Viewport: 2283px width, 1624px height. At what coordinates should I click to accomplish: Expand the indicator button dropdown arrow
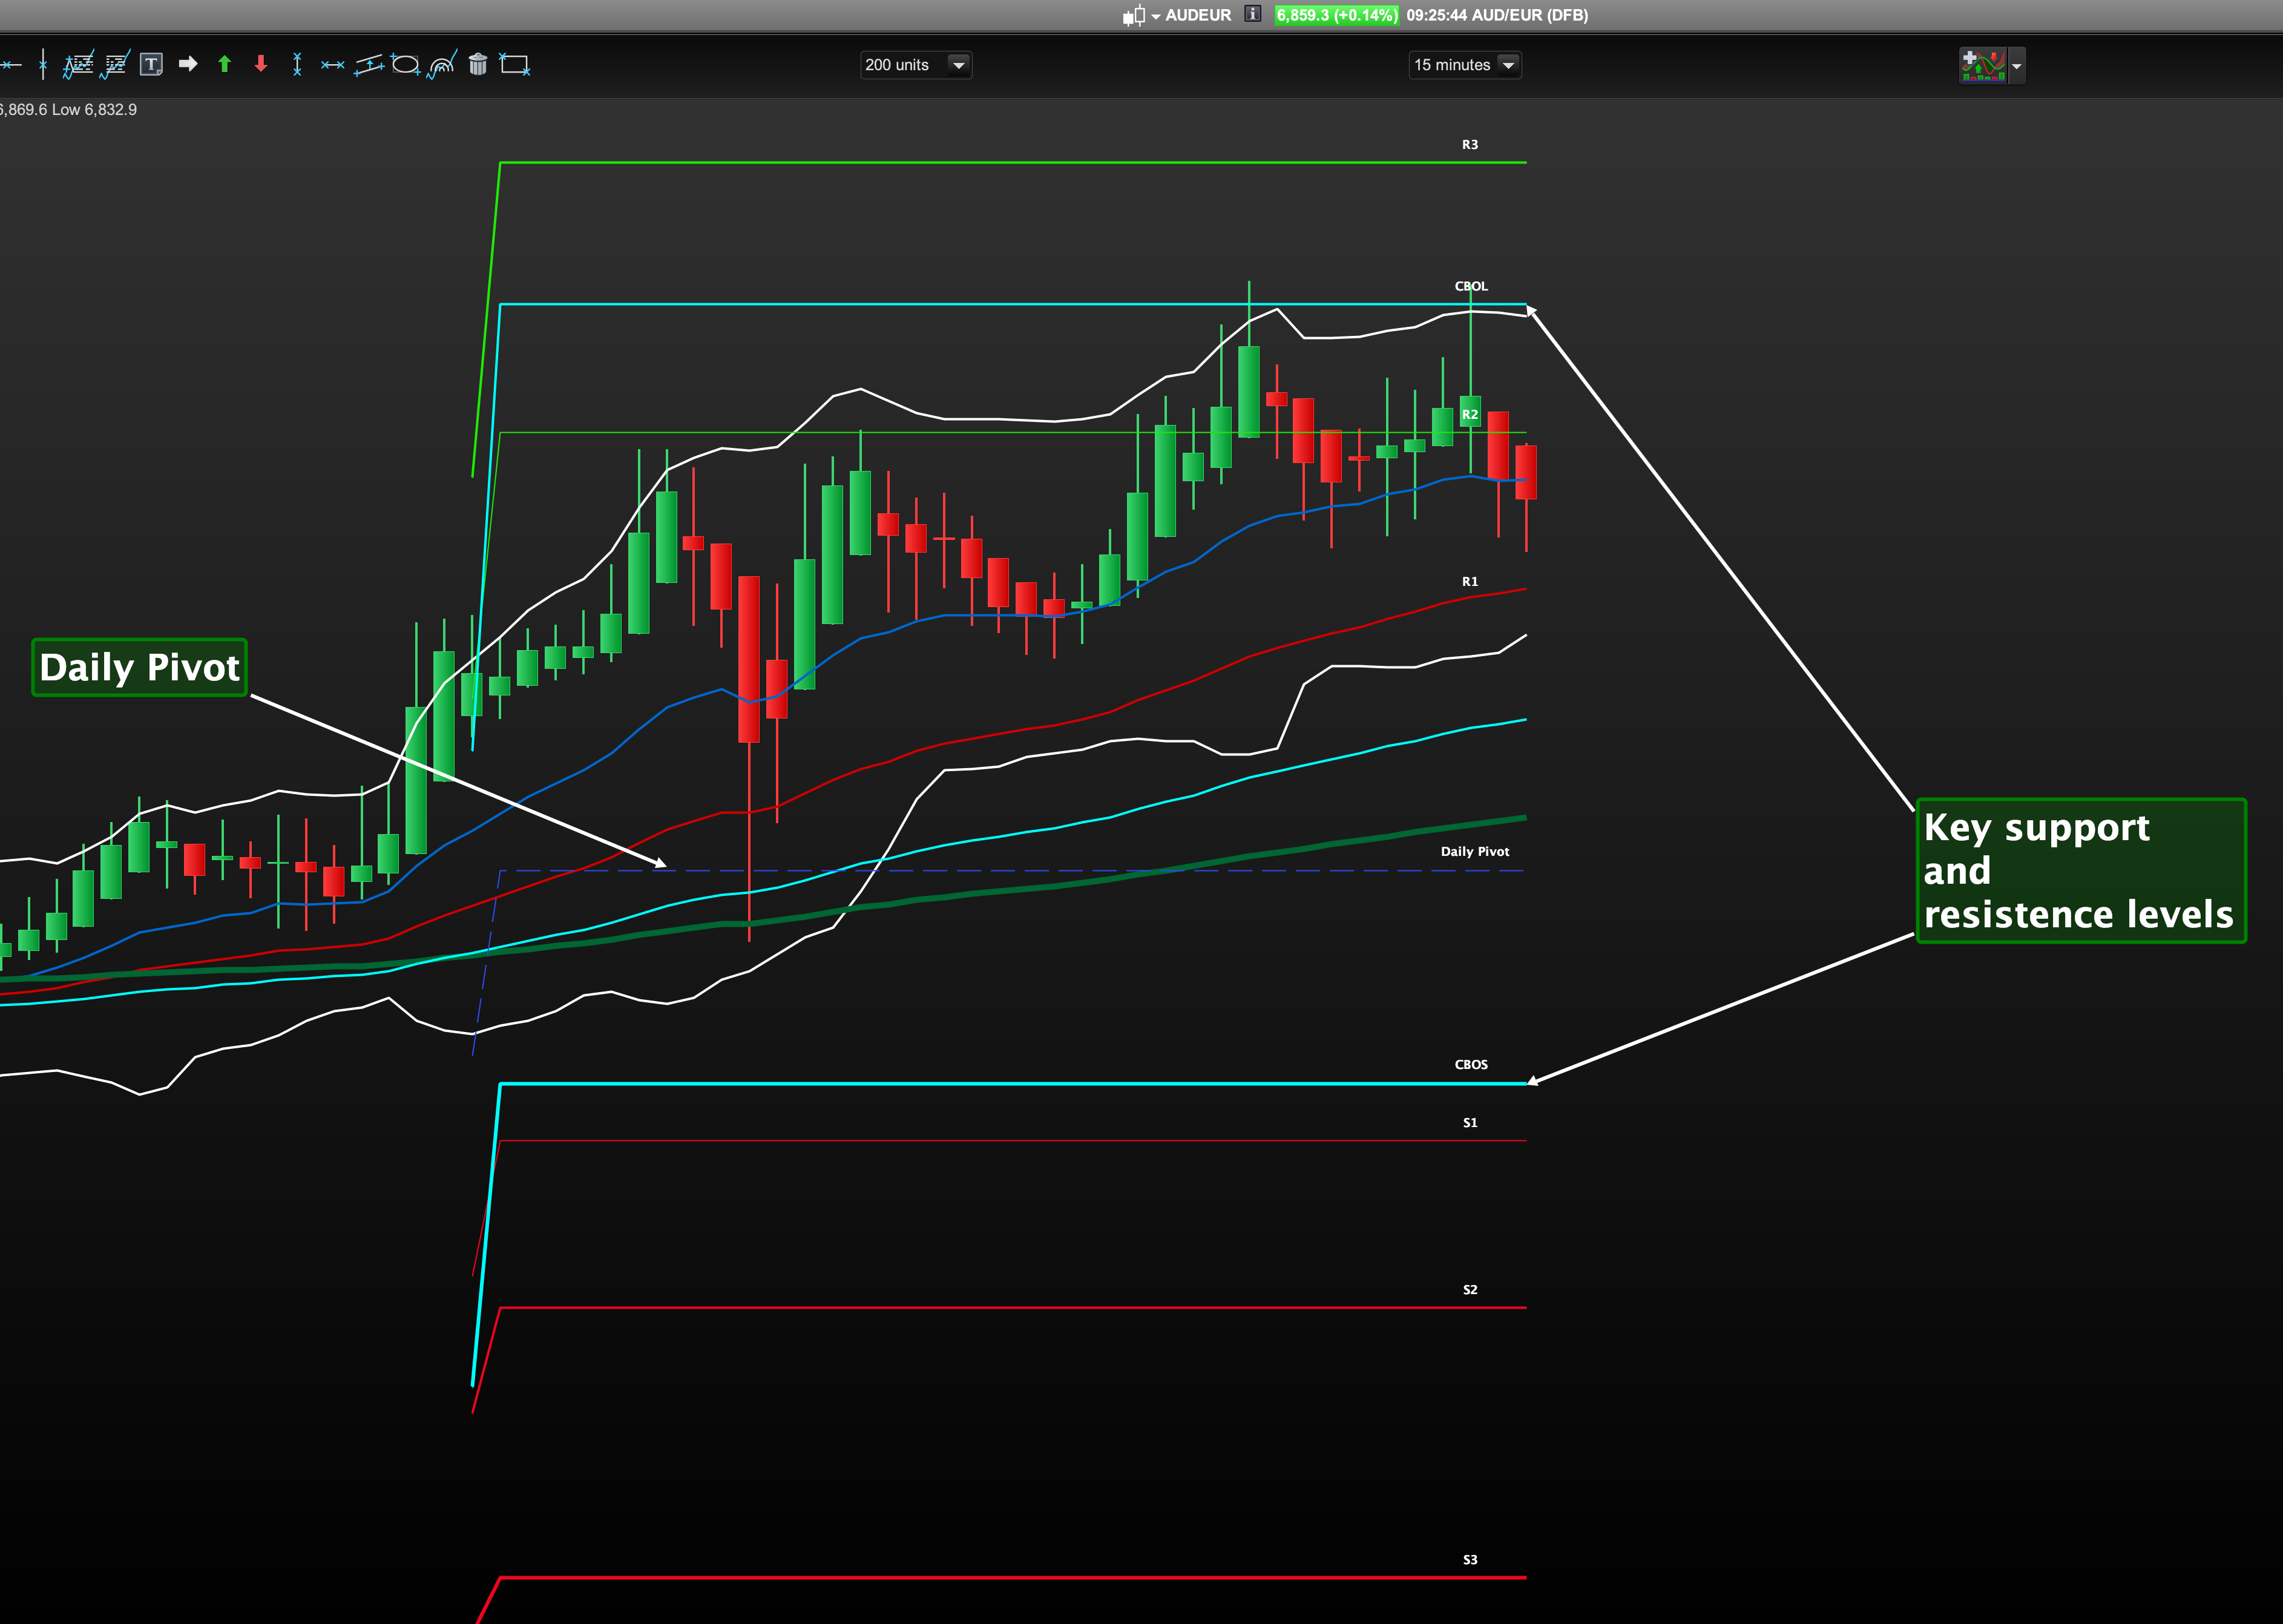[x=2017, y=66]
